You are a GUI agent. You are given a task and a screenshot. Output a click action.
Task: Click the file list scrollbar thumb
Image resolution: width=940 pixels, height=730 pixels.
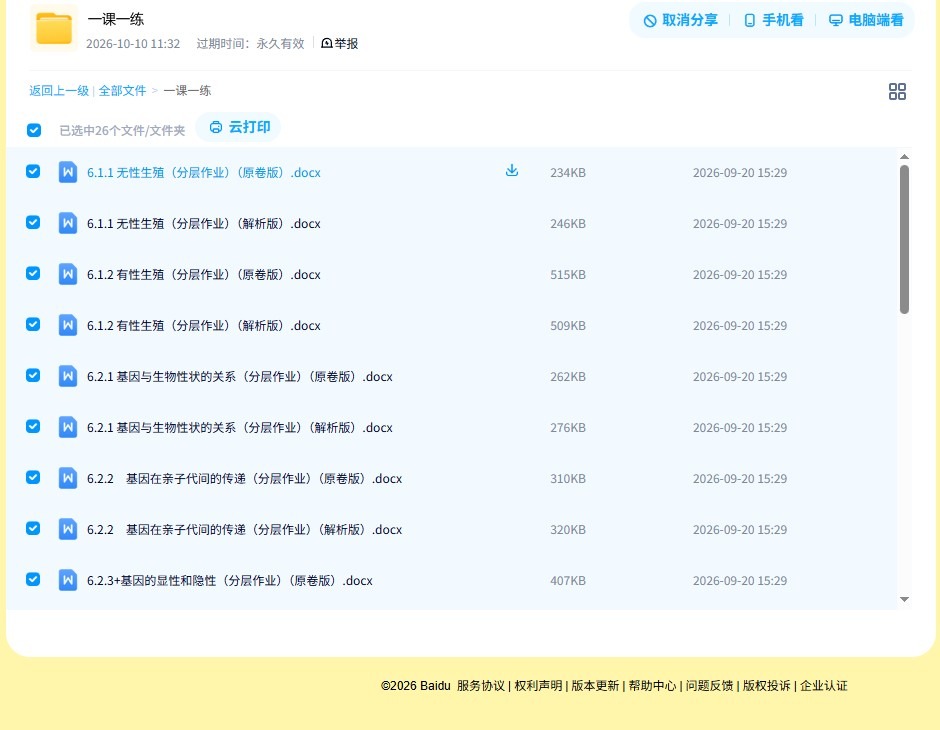pos(904,239)
